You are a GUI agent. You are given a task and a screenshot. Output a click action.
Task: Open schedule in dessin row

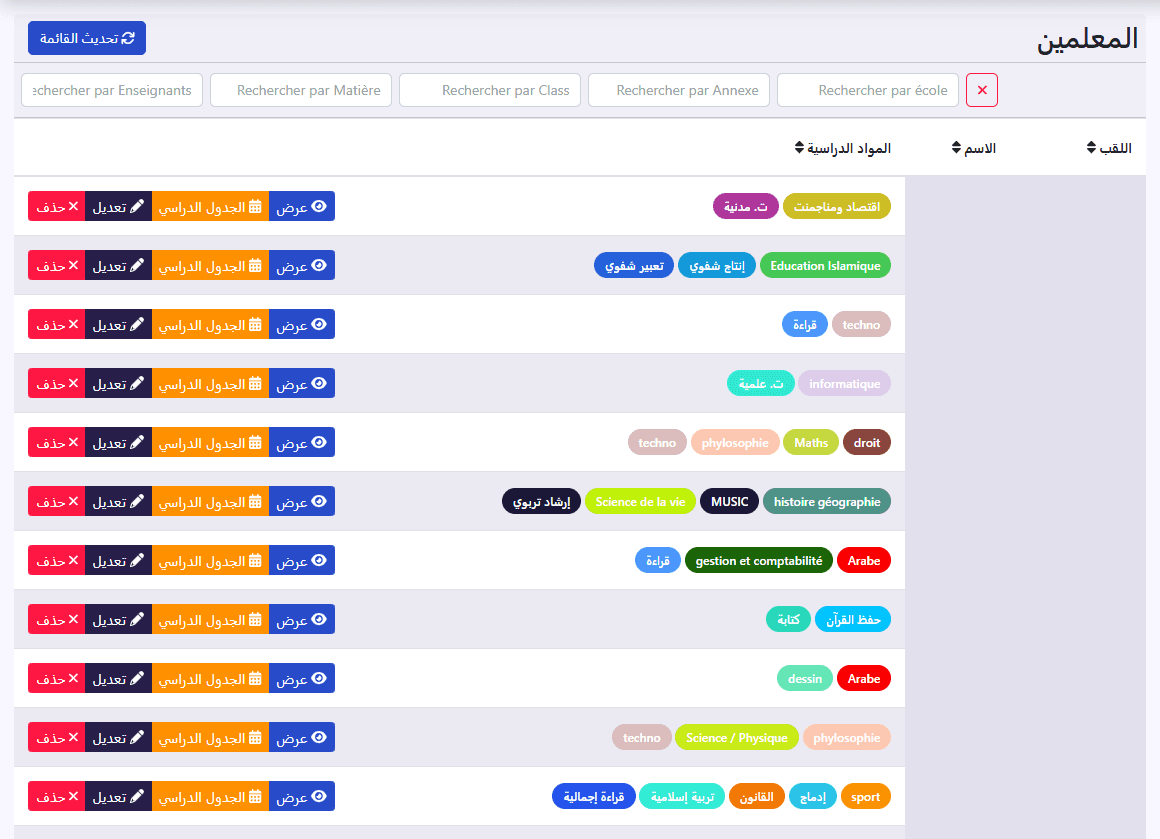pos(210,678)
